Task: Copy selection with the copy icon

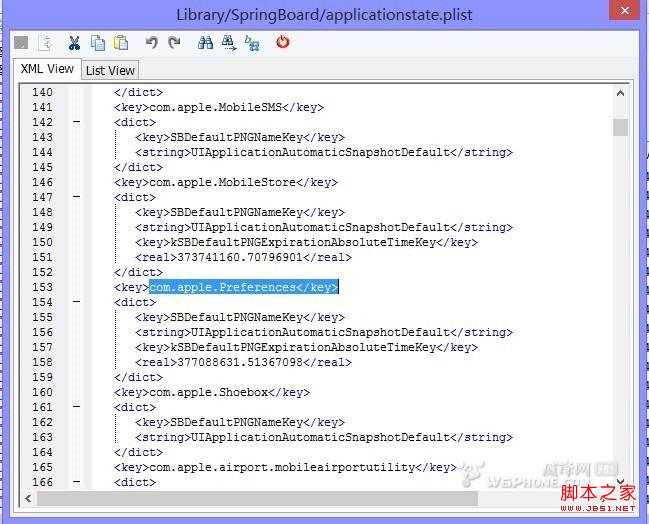Action: coord(98,43)
